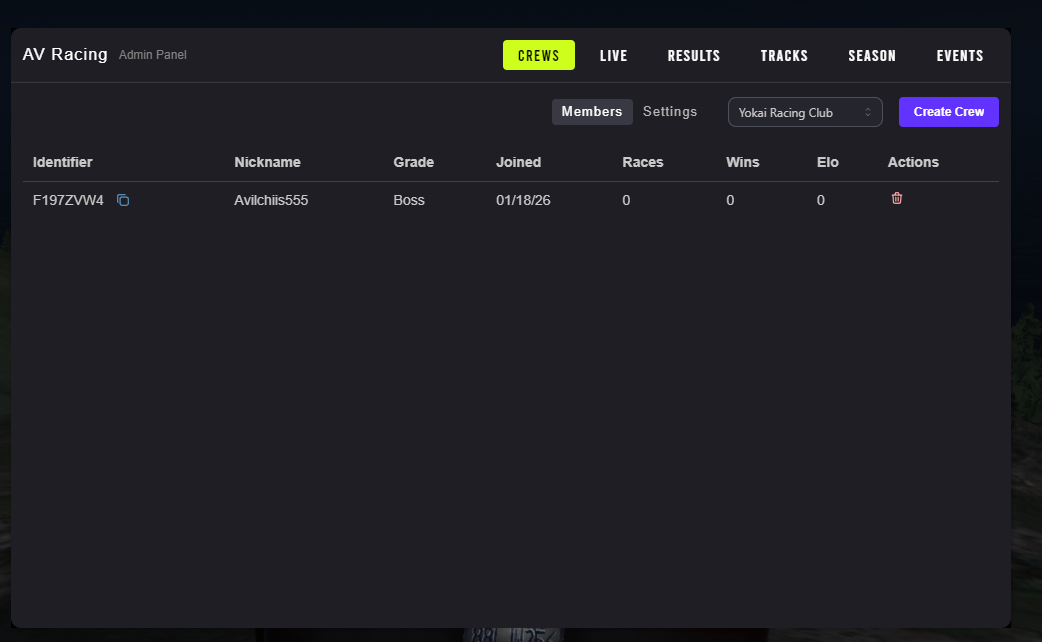
Task: Select the Tracks tab
Action: coord(784,56)
